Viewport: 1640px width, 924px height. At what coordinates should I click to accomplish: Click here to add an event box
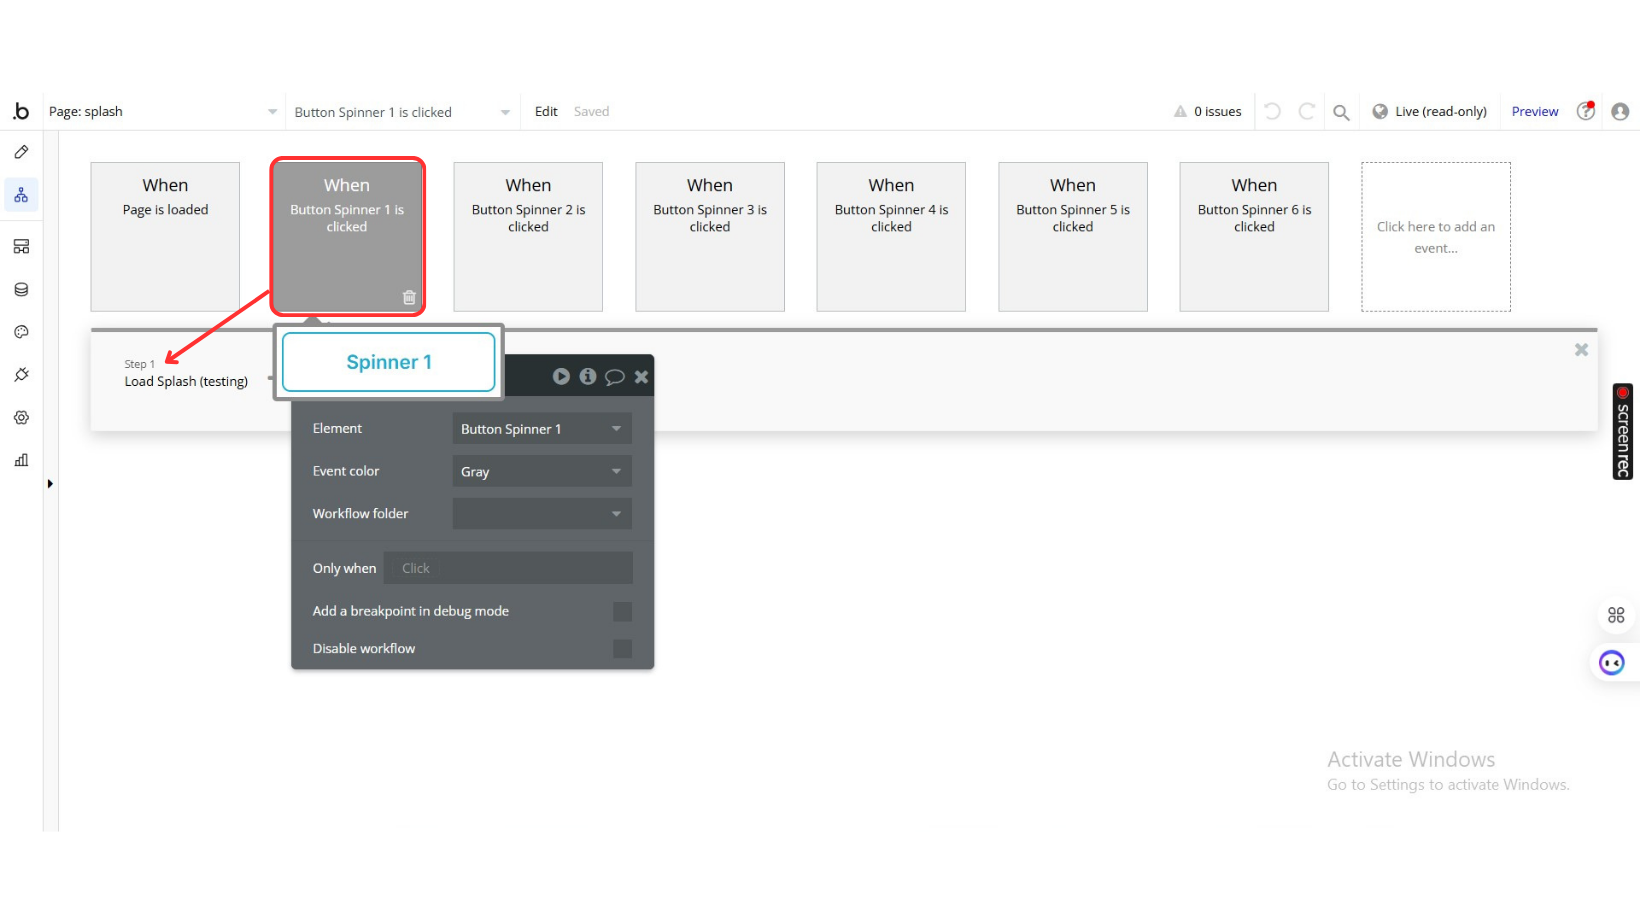coord(1436,237)
